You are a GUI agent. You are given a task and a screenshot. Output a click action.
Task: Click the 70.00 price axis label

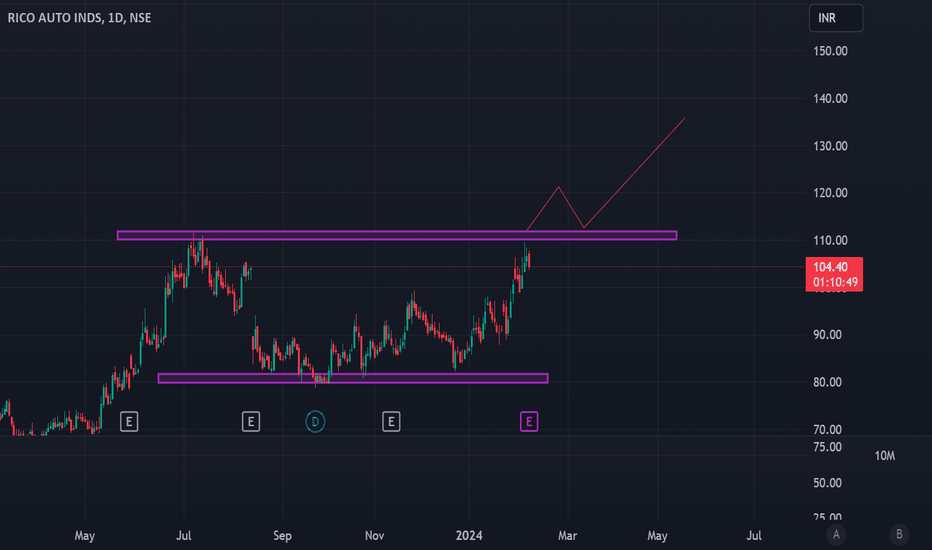click(x=827, y=429)
